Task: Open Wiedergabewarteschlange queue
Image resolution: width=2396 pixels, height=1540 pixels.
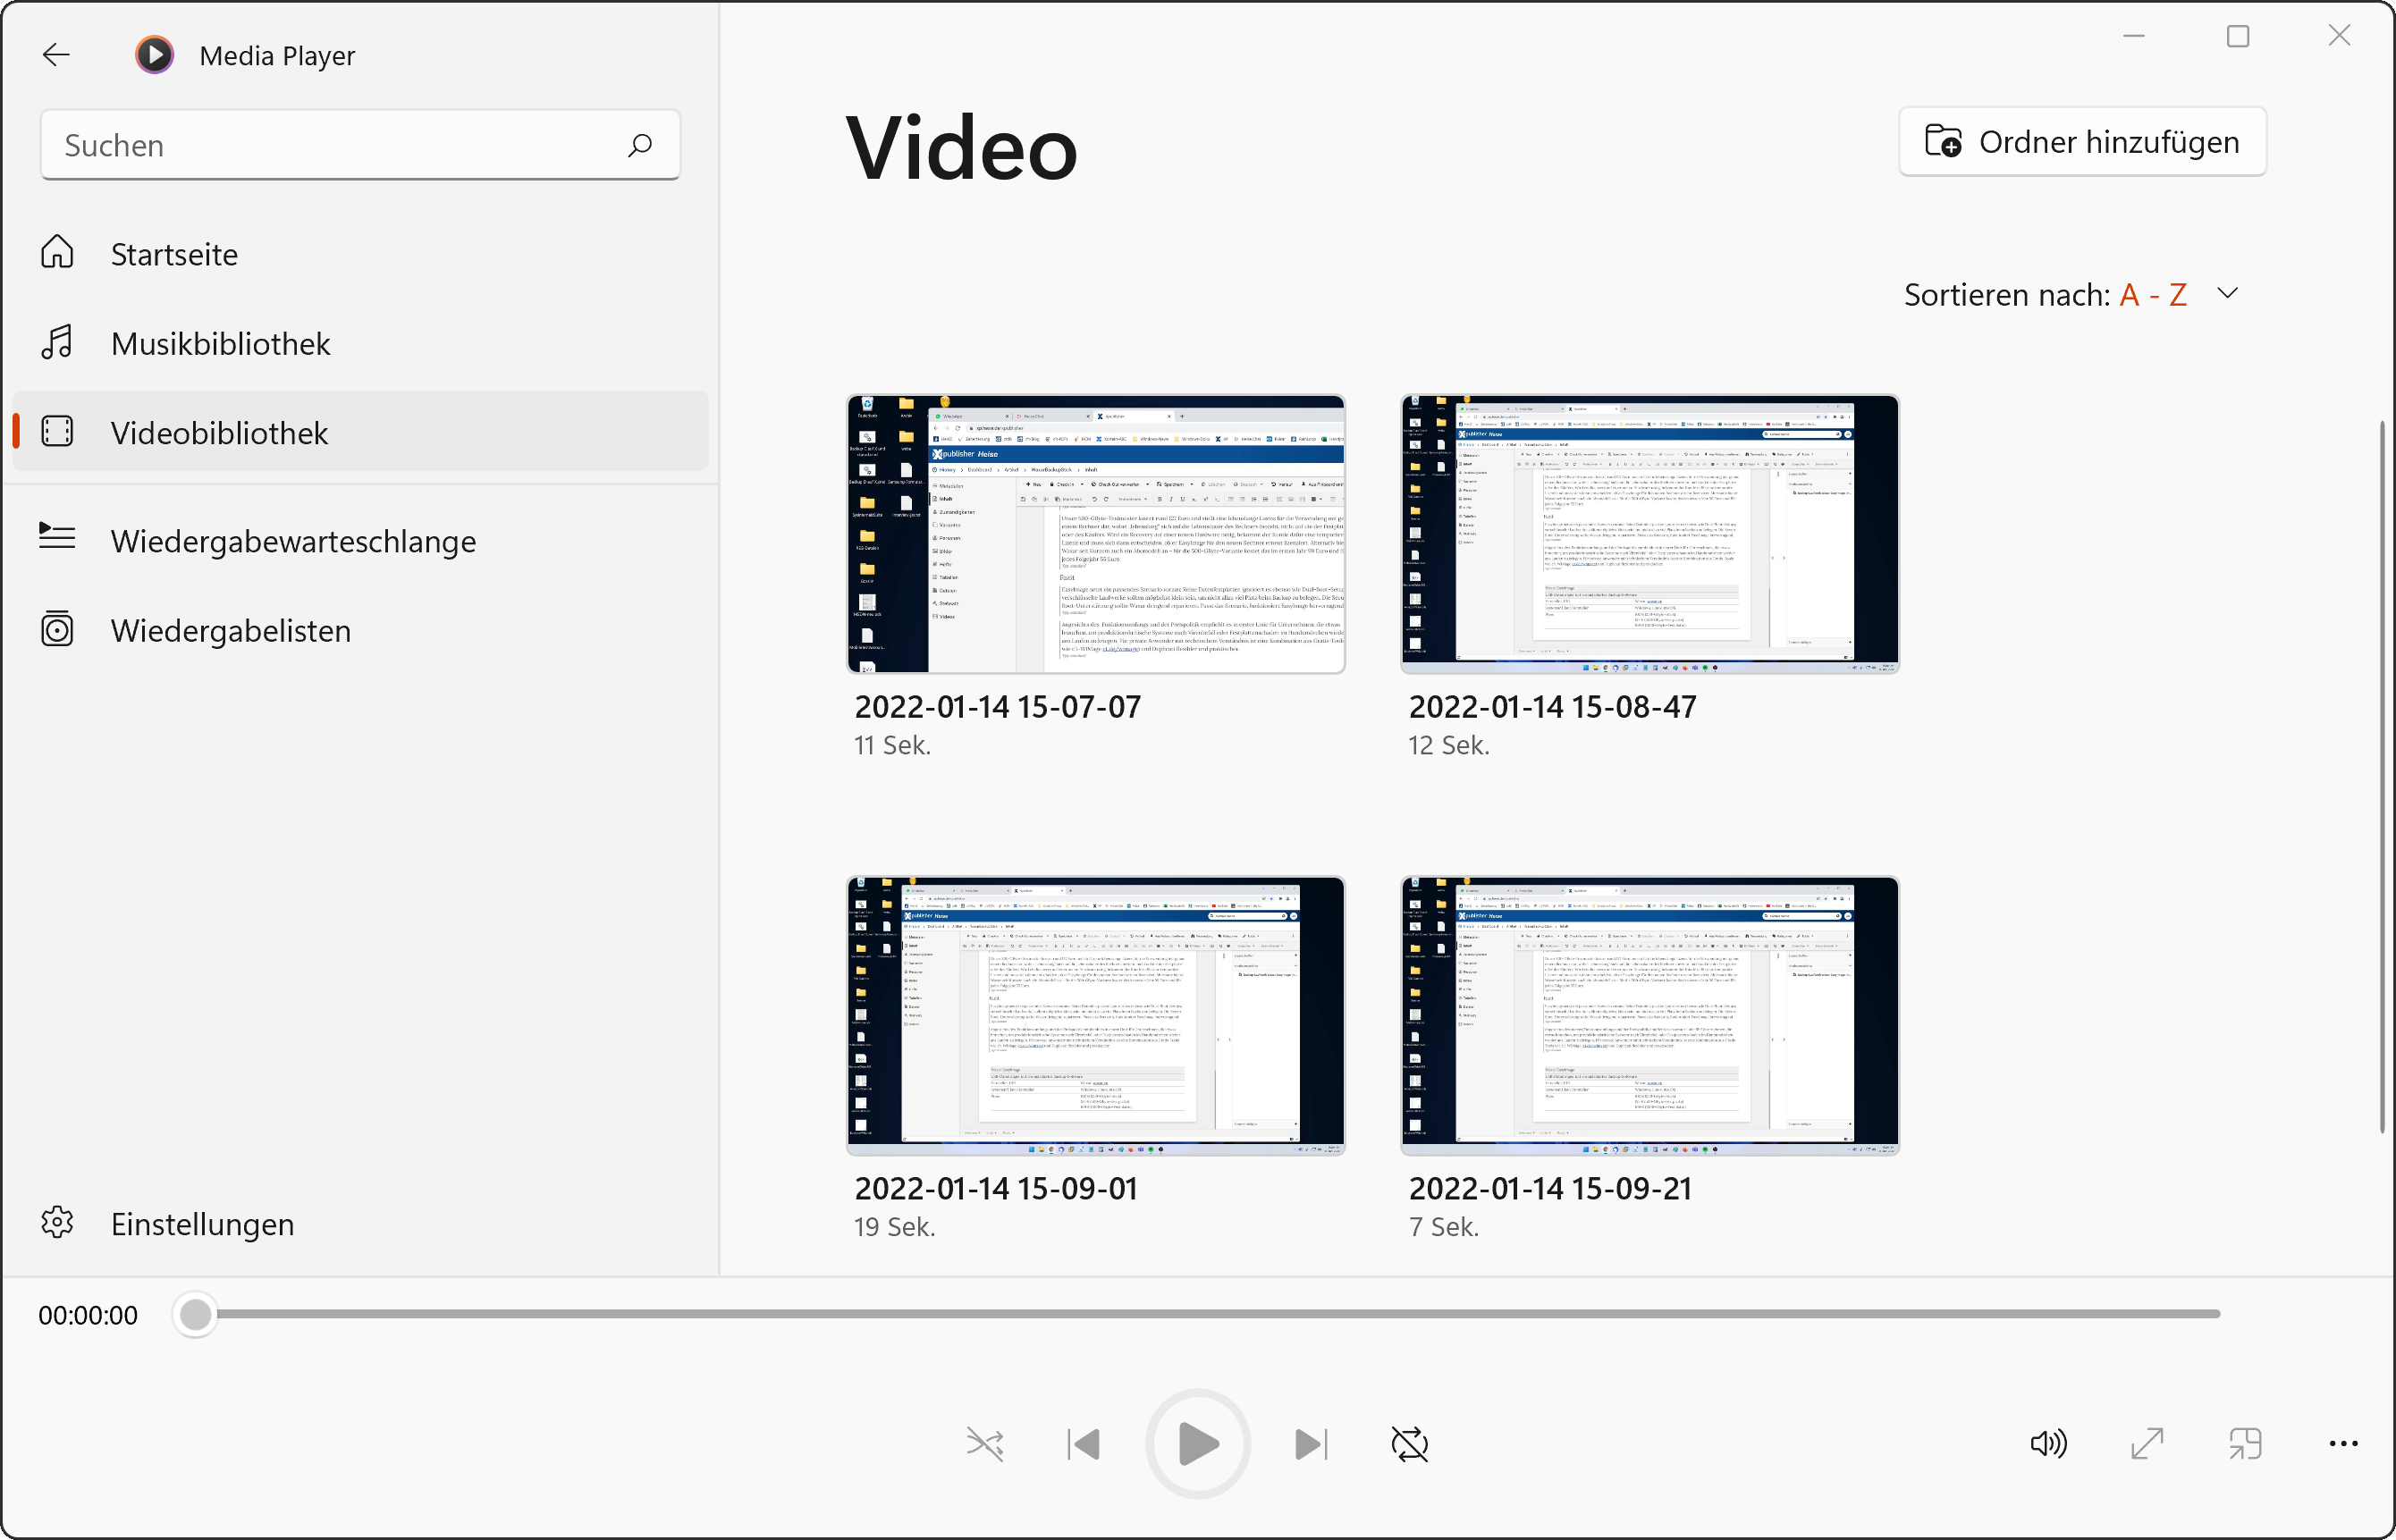Action: [293, 541]
